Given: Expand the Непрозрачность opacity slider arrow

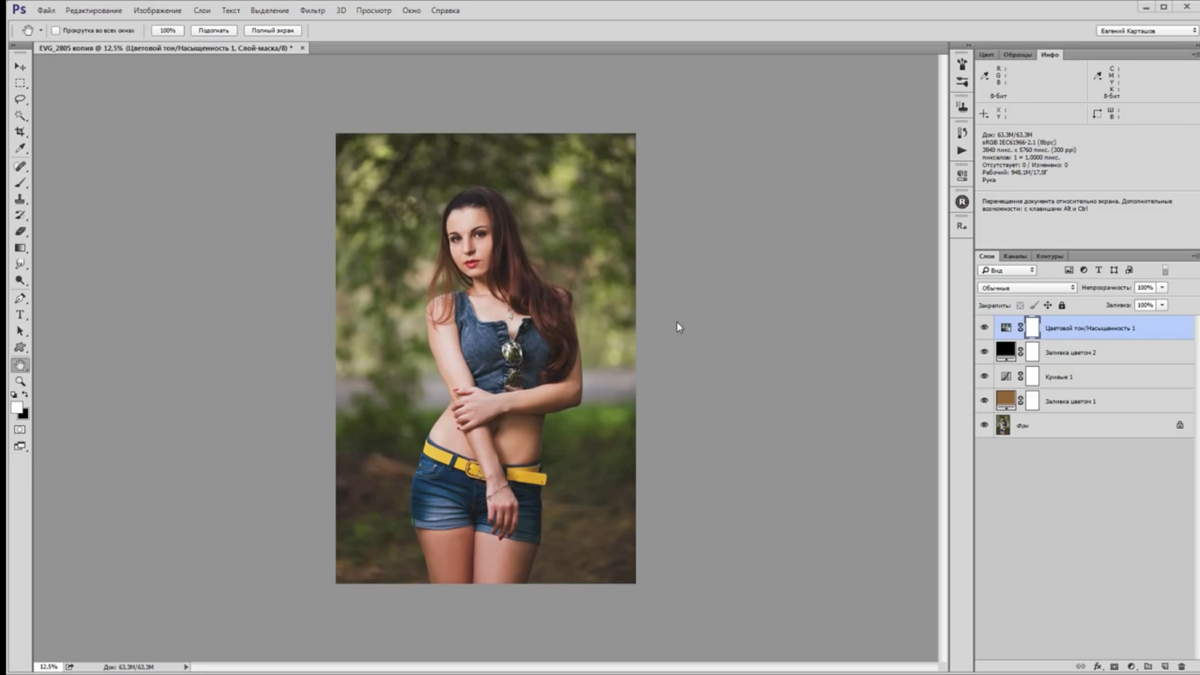Looking at the screenshot, I should pos(1162,288).
